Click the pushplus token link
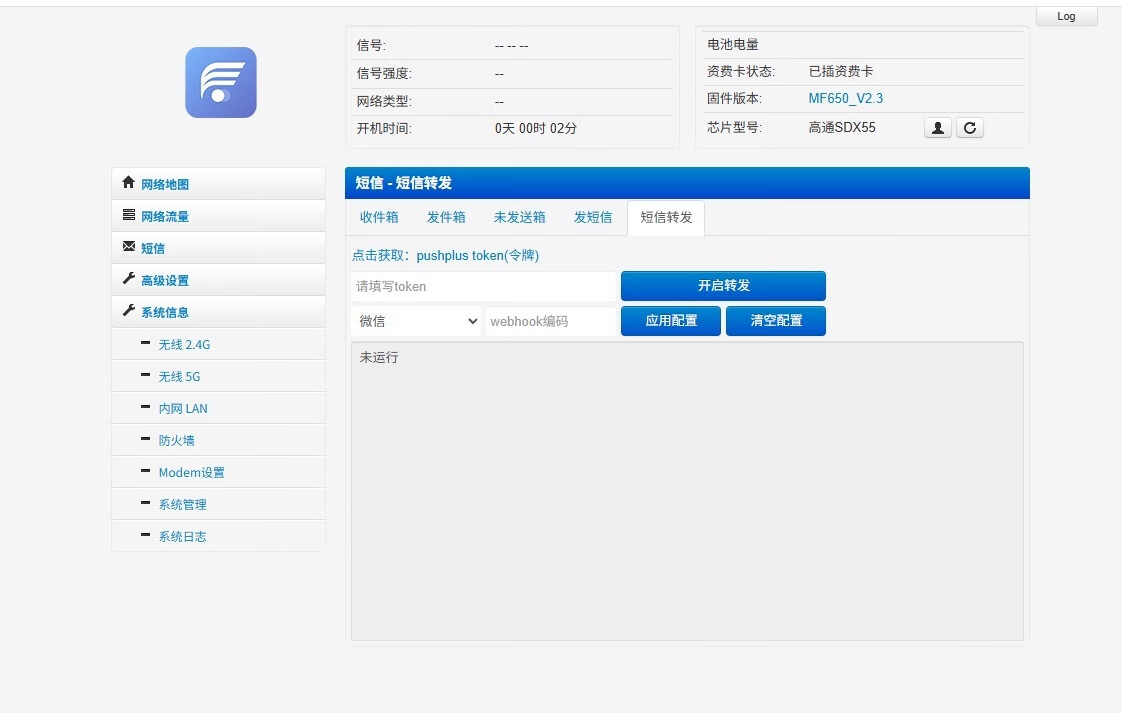This screenshot has width=1122, height=713. (477, 256)
